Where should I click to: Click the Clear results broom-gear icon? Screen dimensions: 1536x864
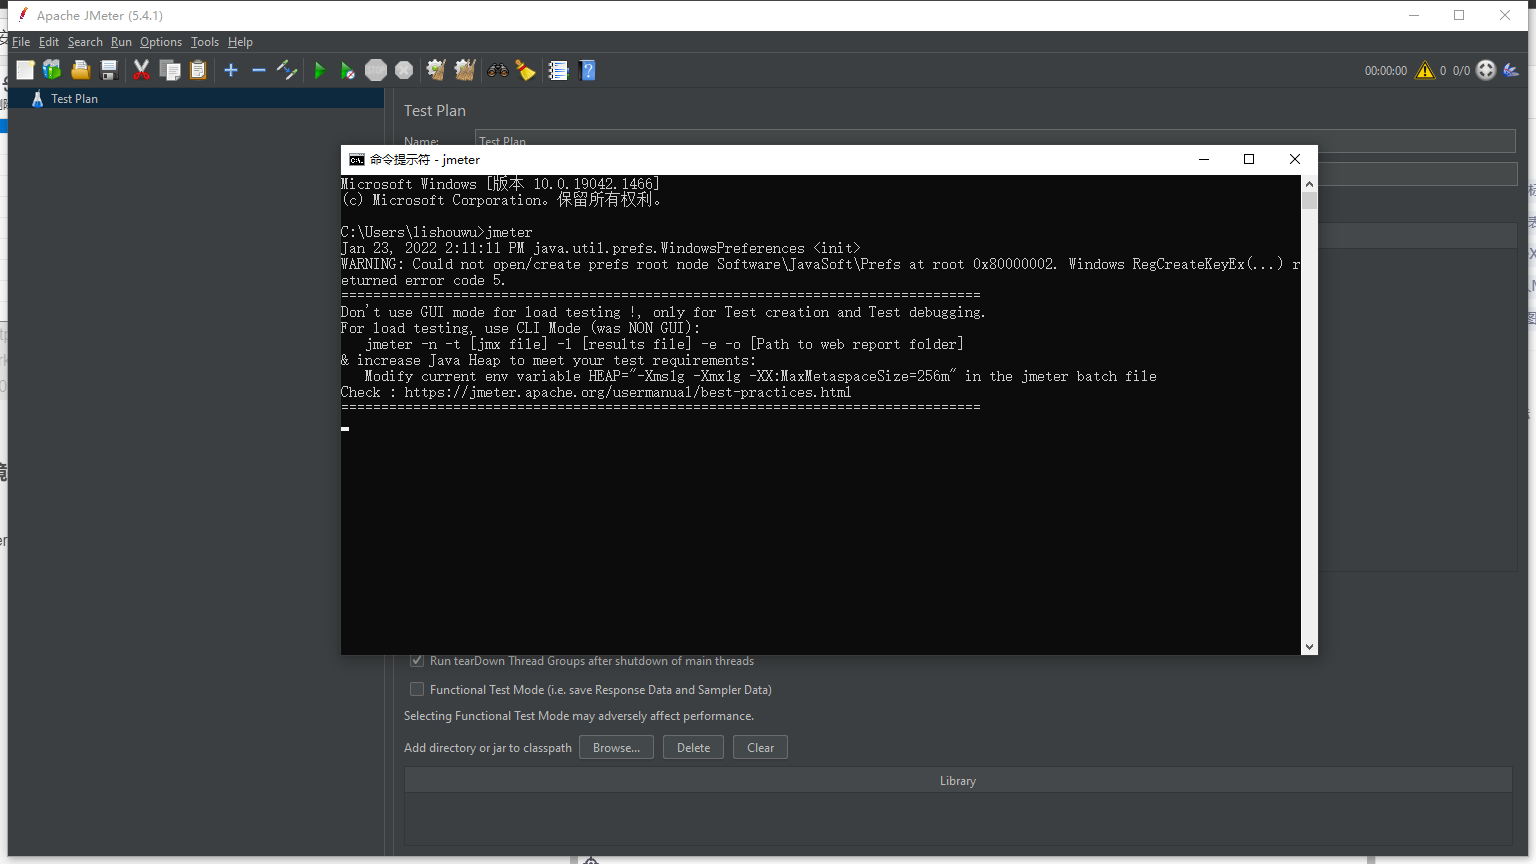coord(436,70)
